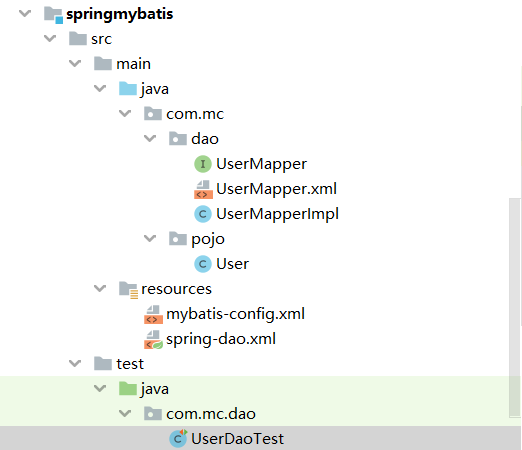Click the springmybatis module folder icon
This screenshot has height=450, width=522.
[53, 15]
